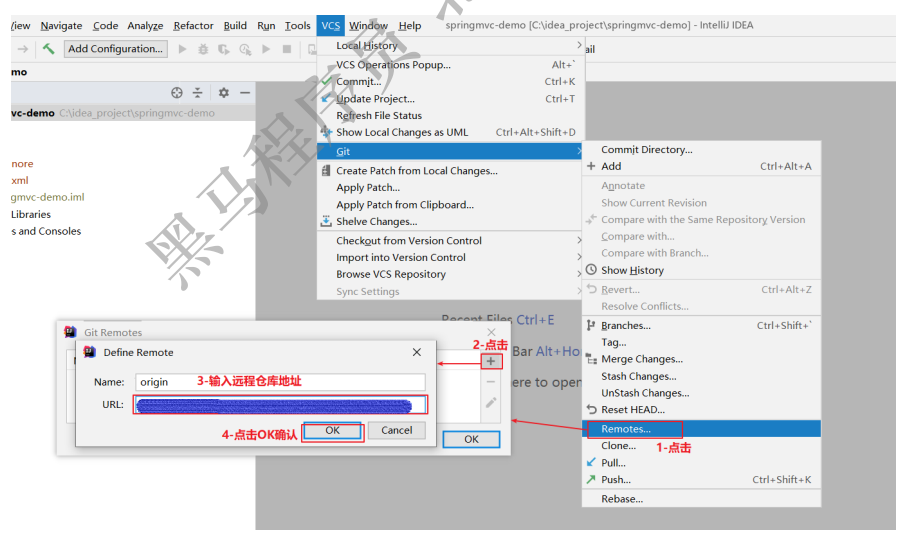Image resolution: width=920 pixels, height=538 pixels.
Task: Select Show History in Git submenu
Action: [x=701, y=270]
